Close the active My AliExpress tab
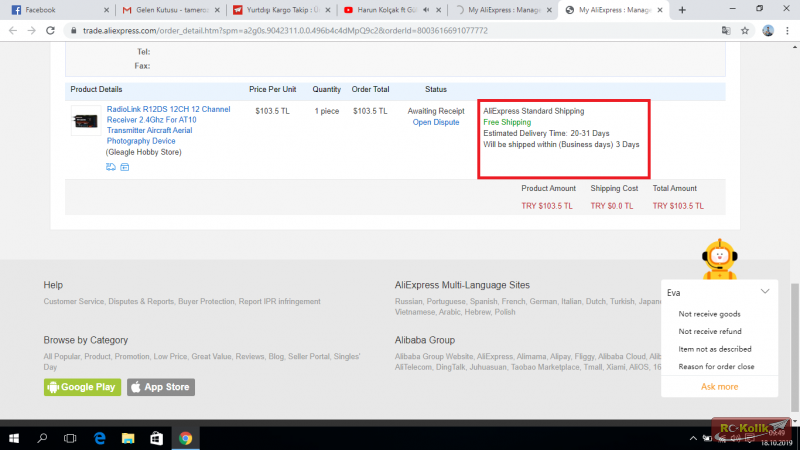The image size is (800, 450). tap(660, 10)
